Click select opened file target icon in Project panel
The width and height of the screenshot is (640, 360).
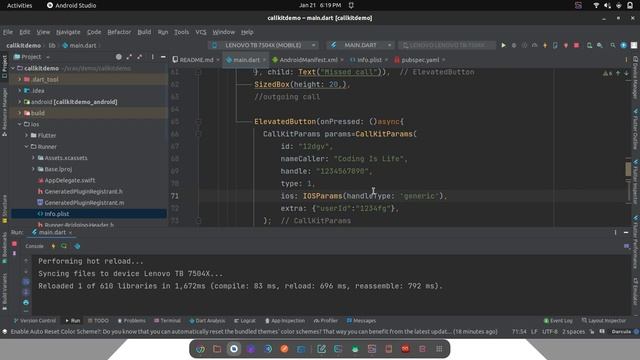118,57
